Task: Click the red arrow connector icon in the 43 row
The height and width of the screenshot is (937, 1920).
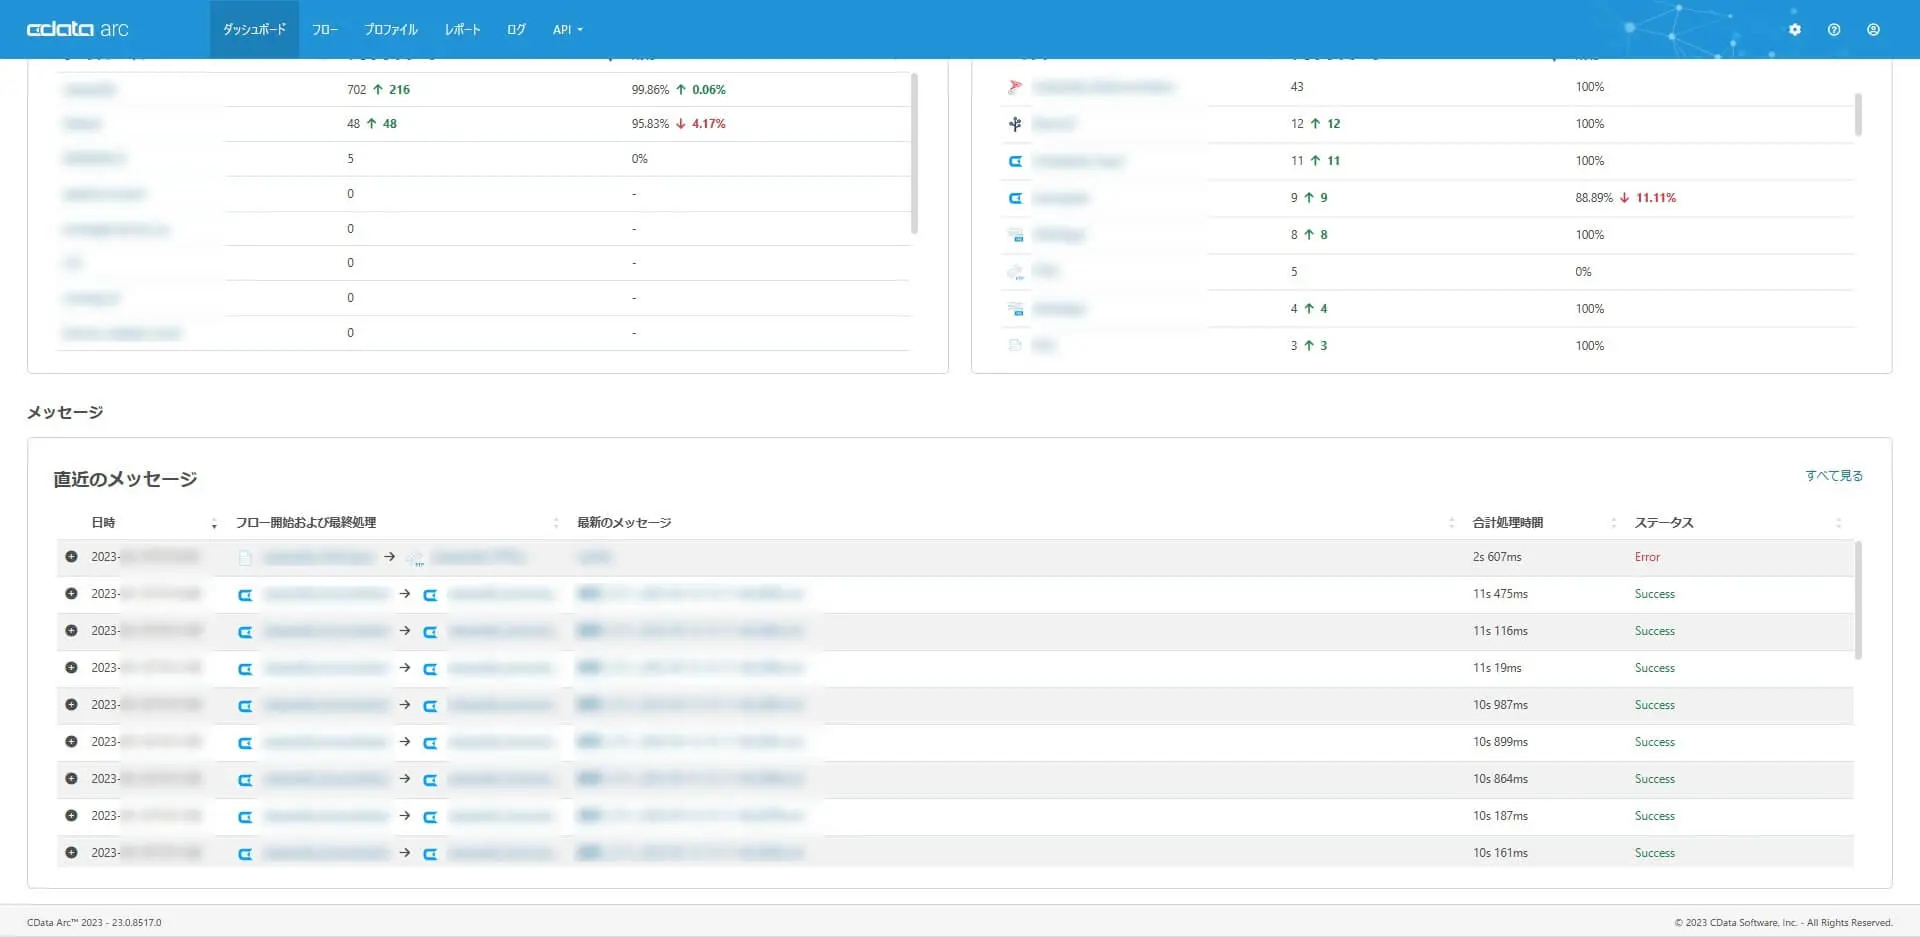Action: pyautogui.click(x=1015, y=87)
